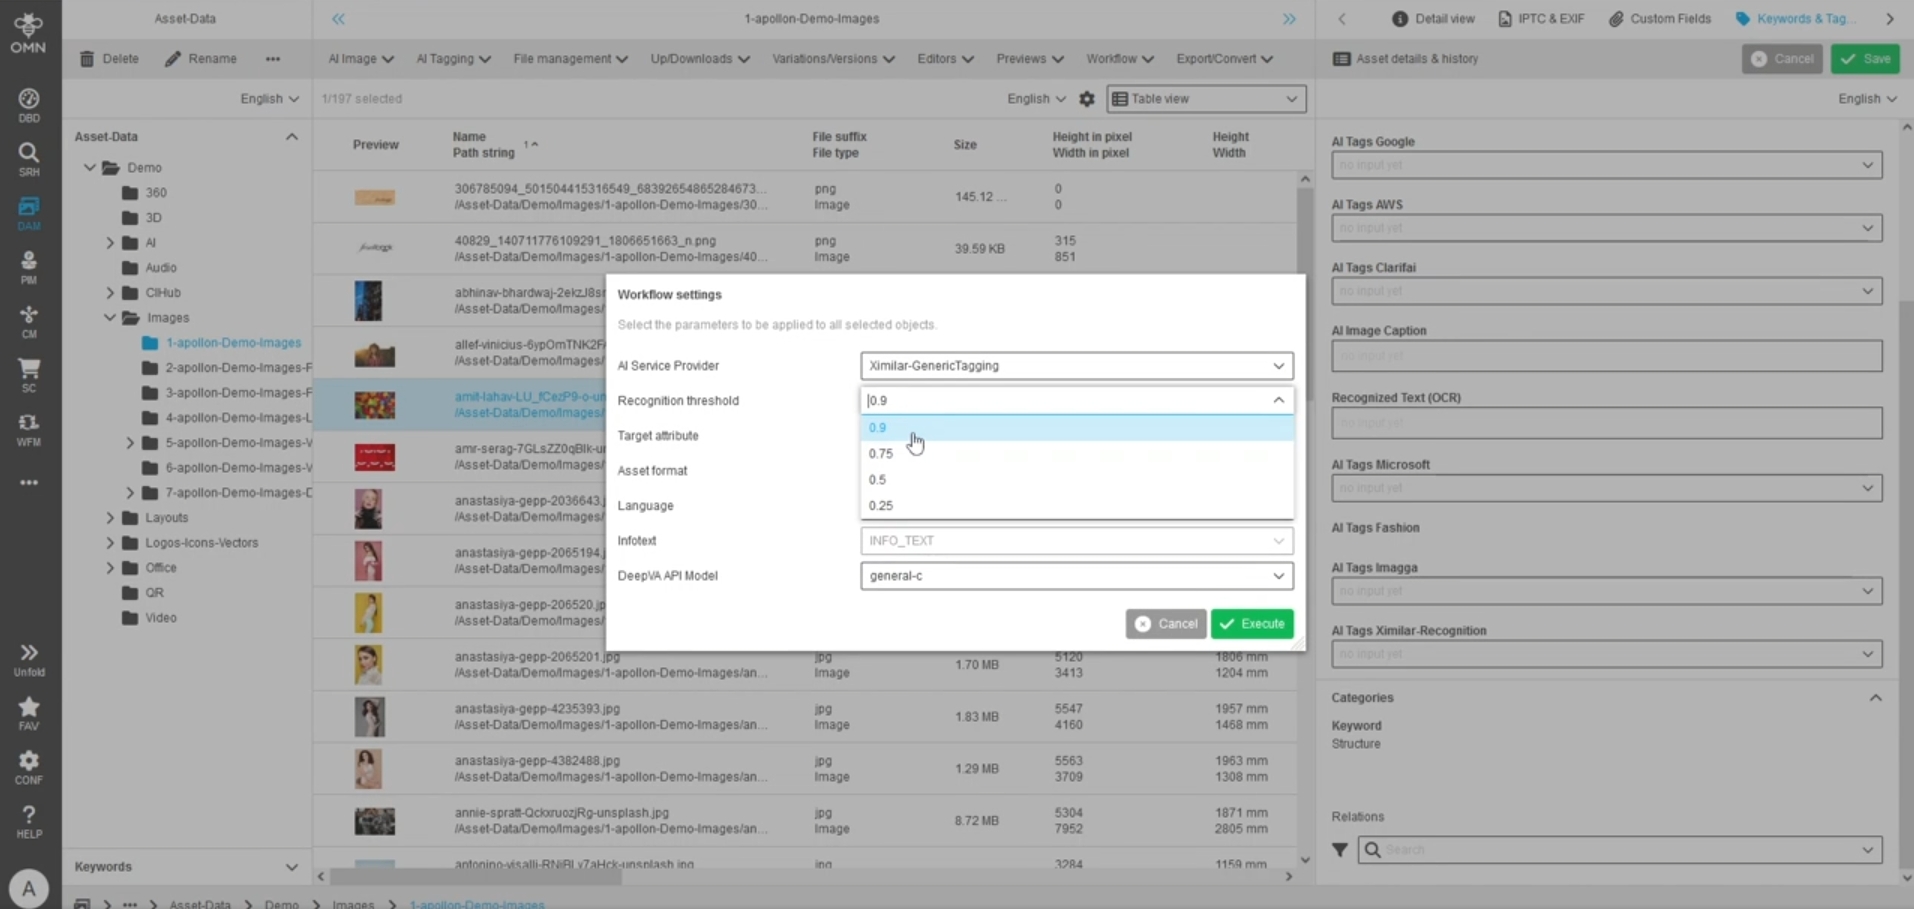The height and width of the screenshot is (909, 1914).
Task: Click the Unfold sidebar icon
Action: (x=28, y=659)
